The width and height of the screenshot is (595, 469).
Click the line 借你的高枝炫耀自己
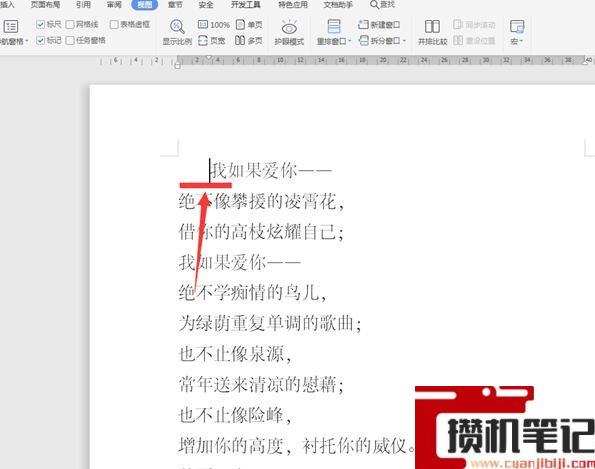pos(261,231)
